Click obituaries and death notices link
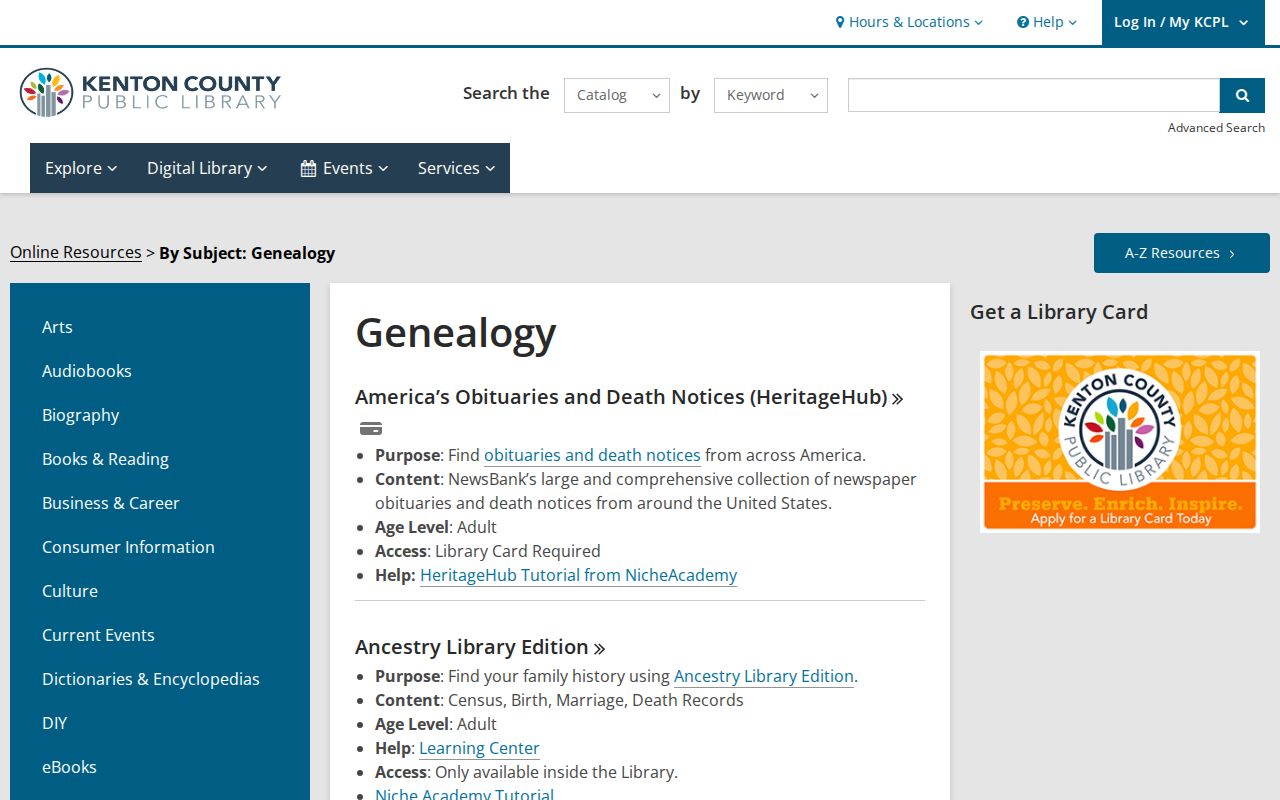This screenshot has height=800, width=1280. point(592,455)
